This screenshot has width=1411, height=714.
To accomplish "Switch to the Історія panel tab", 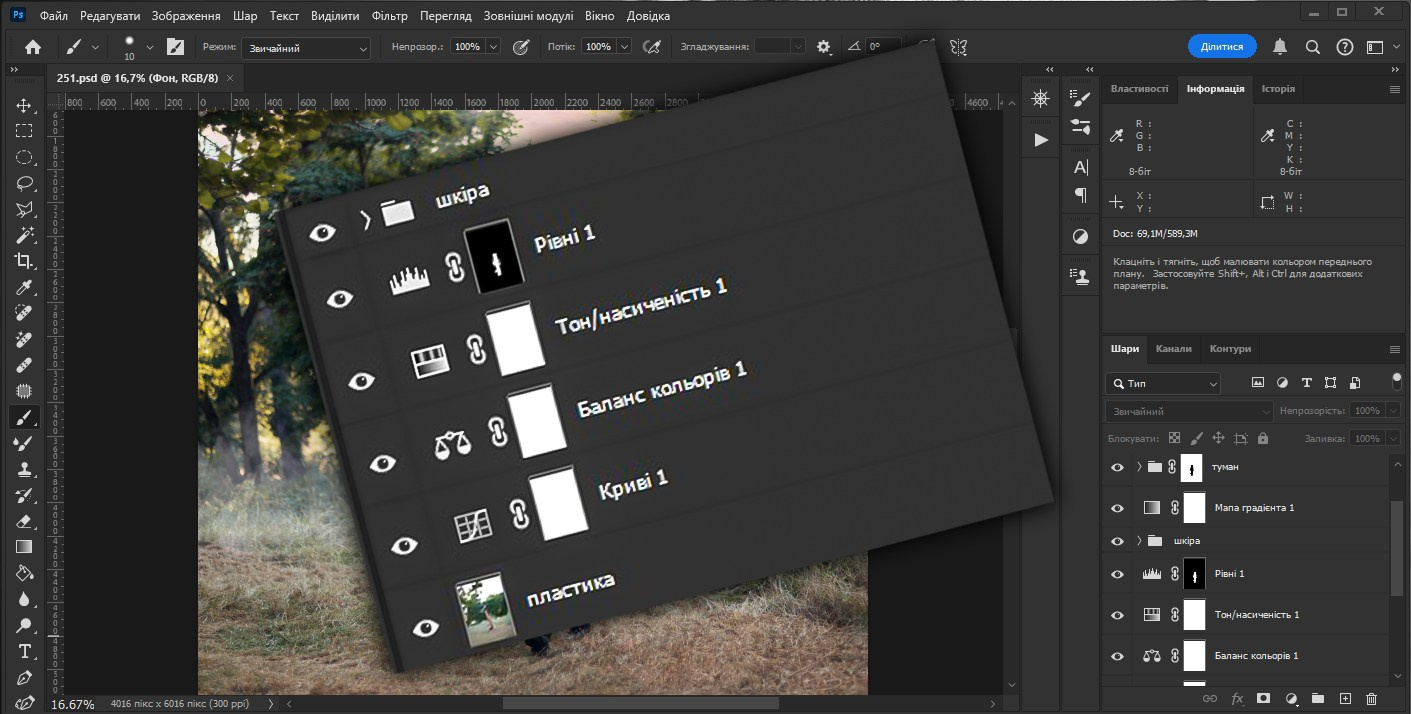I will tap(1278, 89).
